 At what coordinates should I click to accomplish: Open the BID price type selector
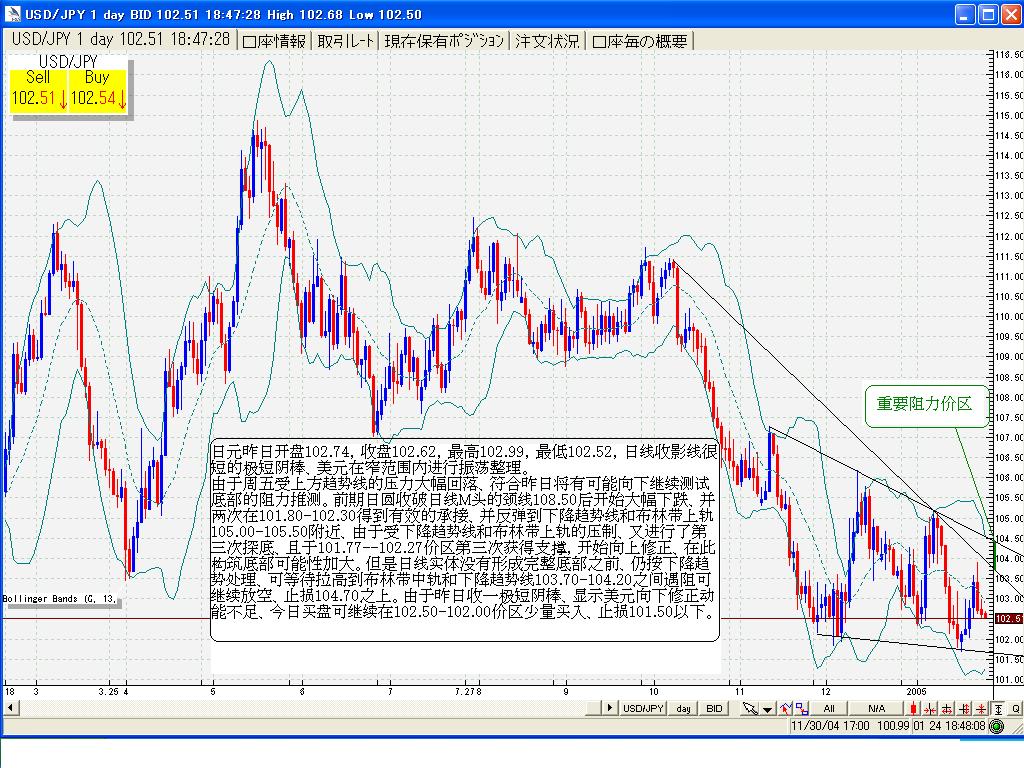click(714, 708)
